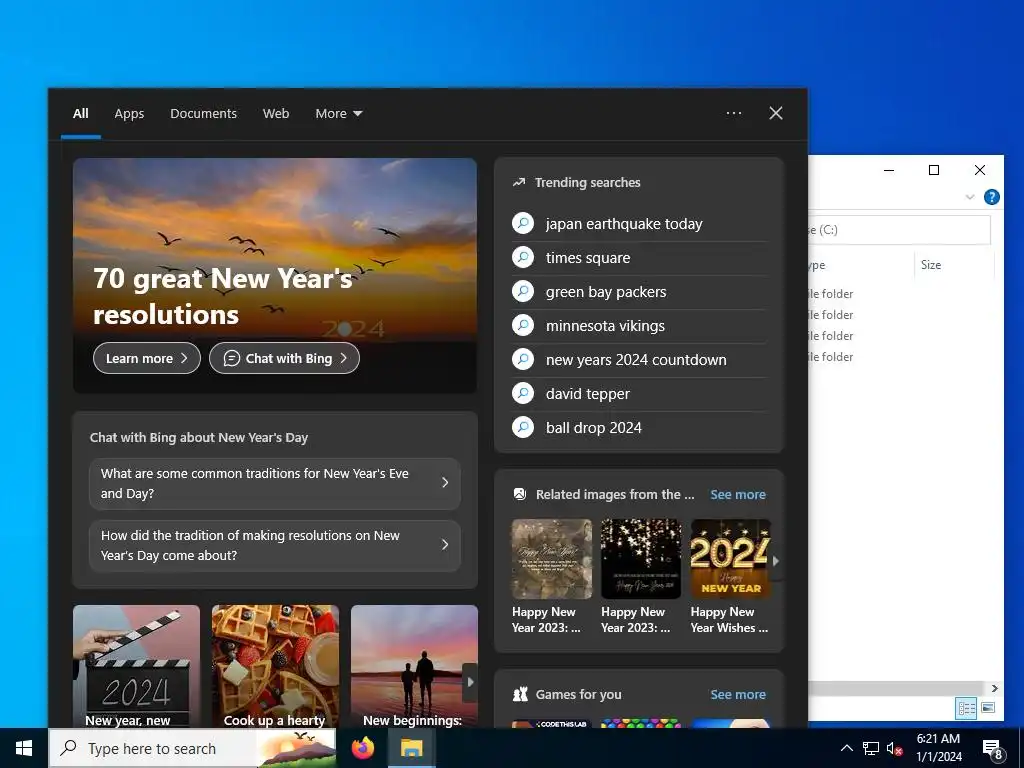Click the search highlight landscape image in taskbar
Image resolution: width=1024 pixels, height=768 pixels.
coord(296,748)
